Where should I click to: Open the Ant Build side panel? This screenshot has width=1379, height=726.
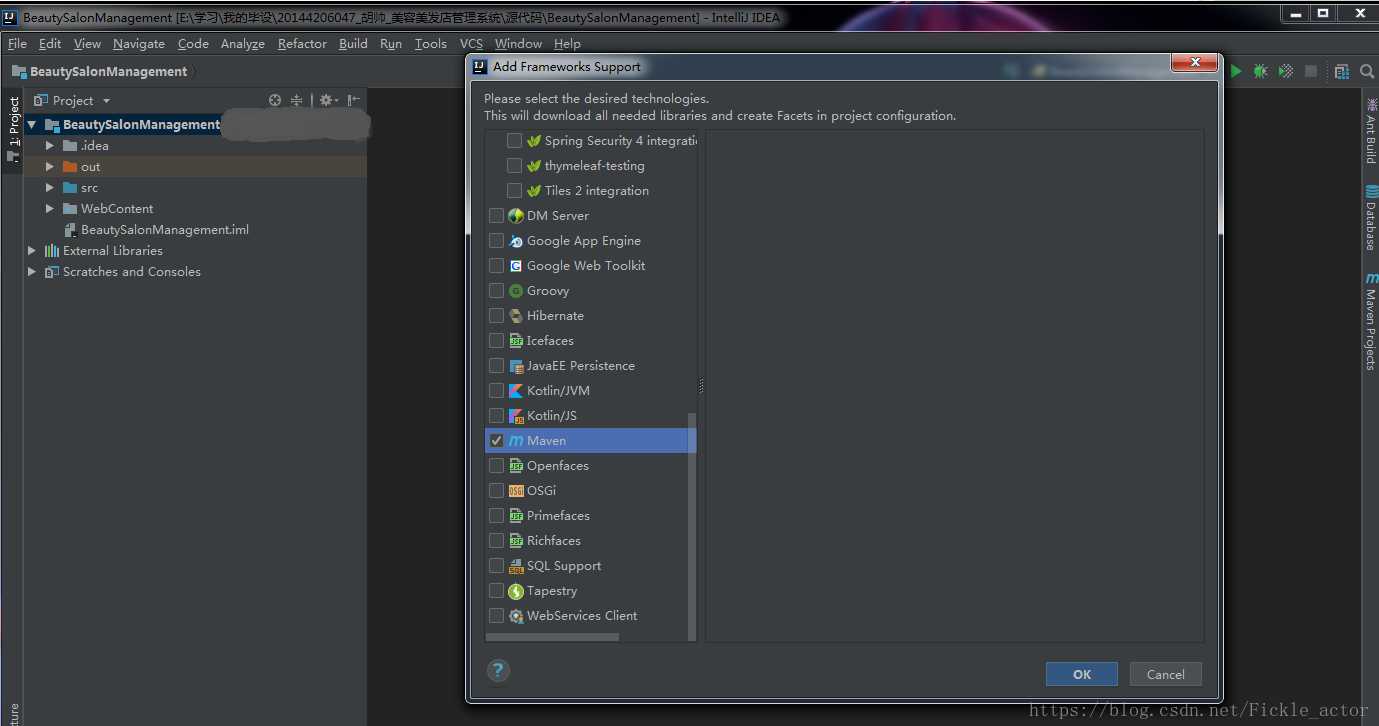[x=1370, y=131]
